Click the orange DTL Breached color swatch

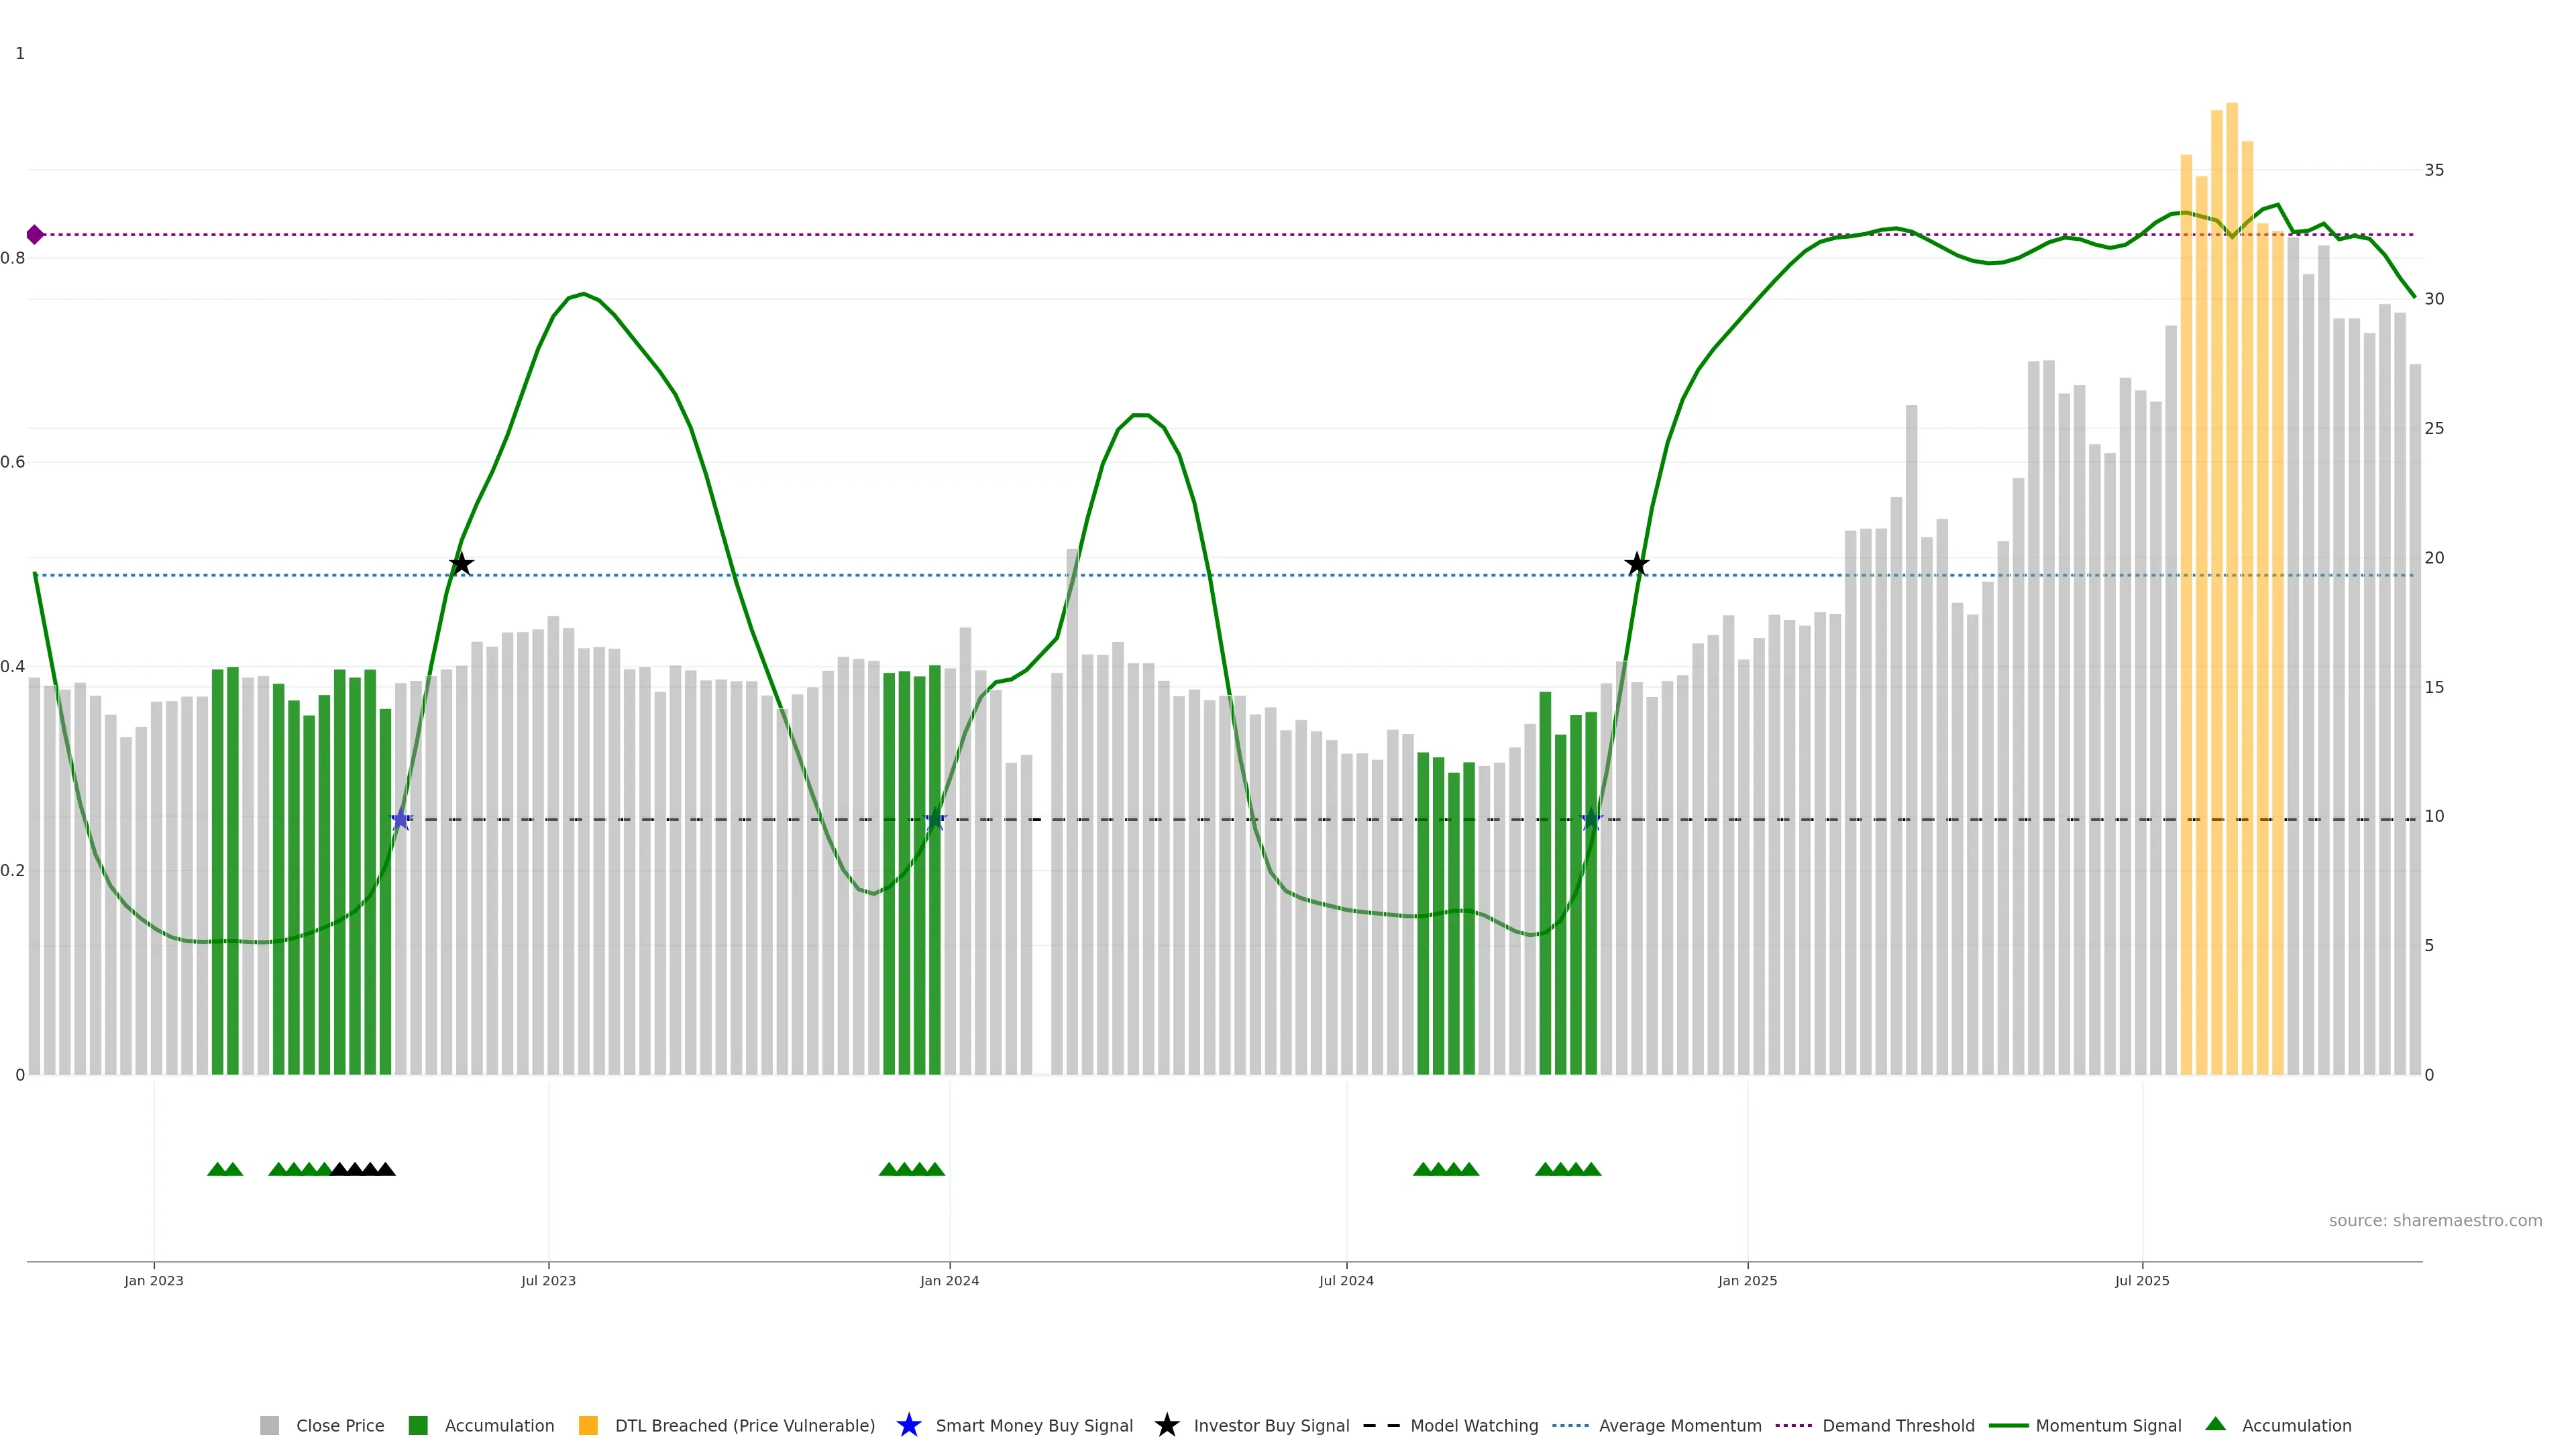588,1425
